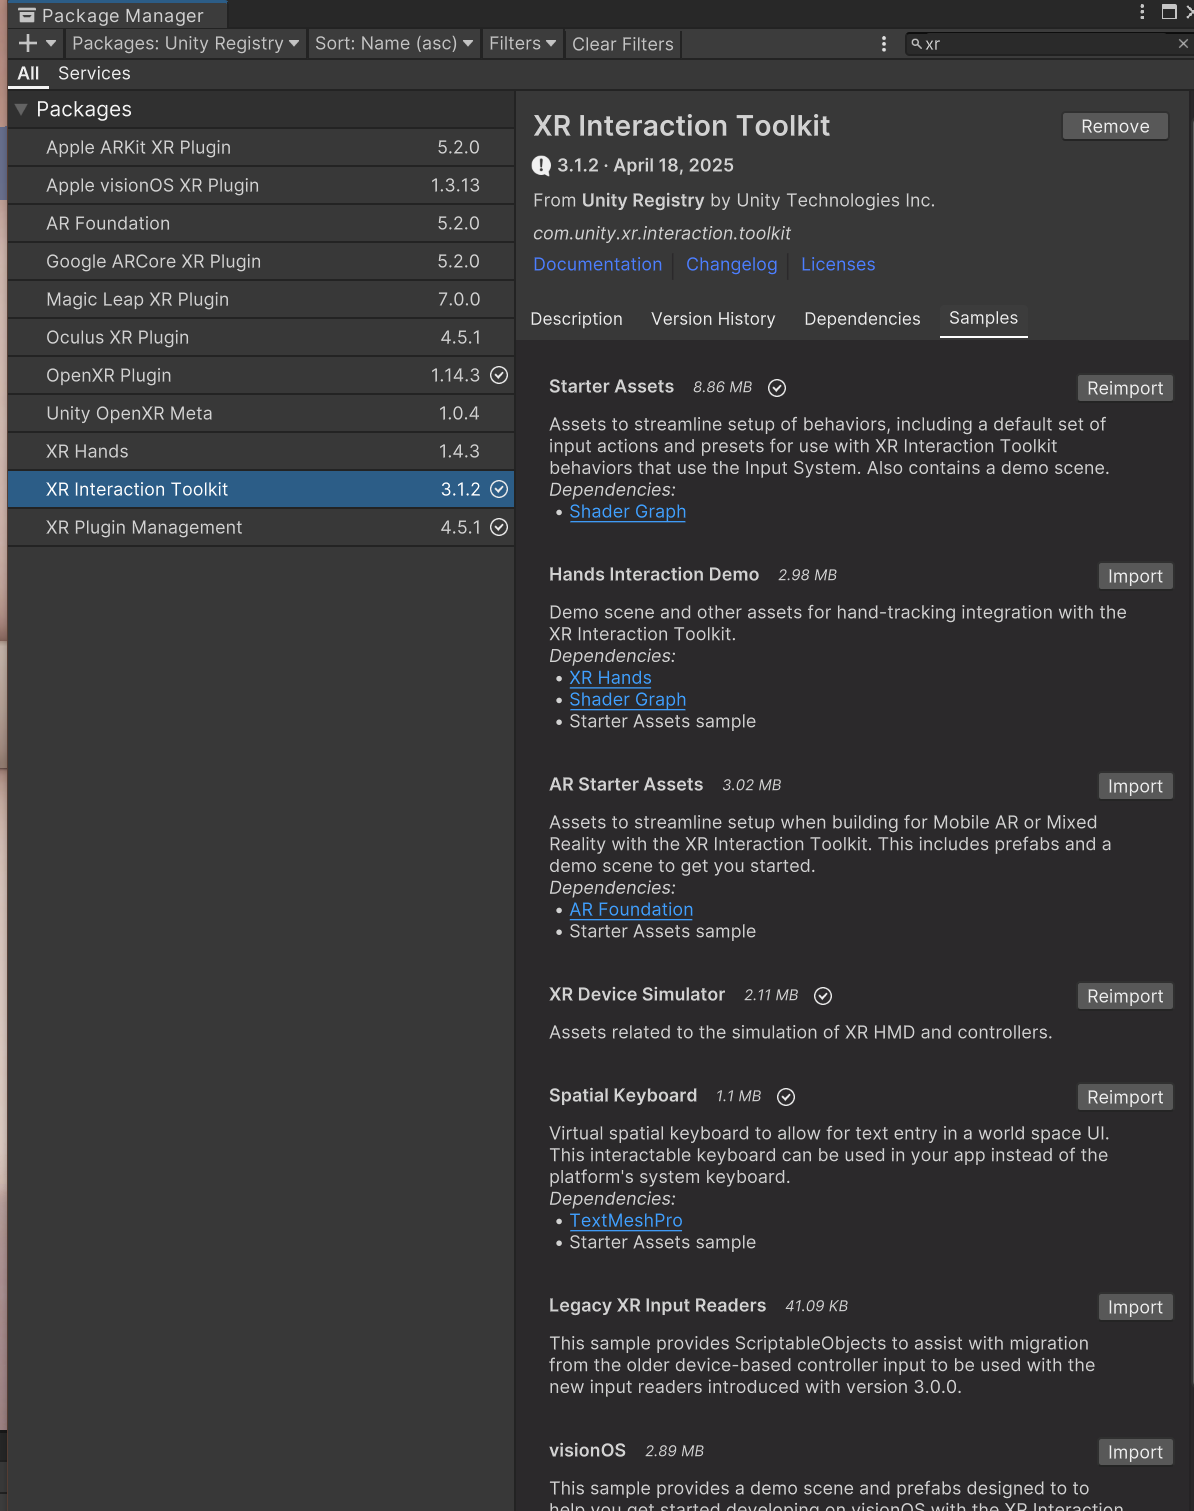Select the XR Plugin Management row
The width and height of the screenshot is (1194, 1511).
click(261, 527)
